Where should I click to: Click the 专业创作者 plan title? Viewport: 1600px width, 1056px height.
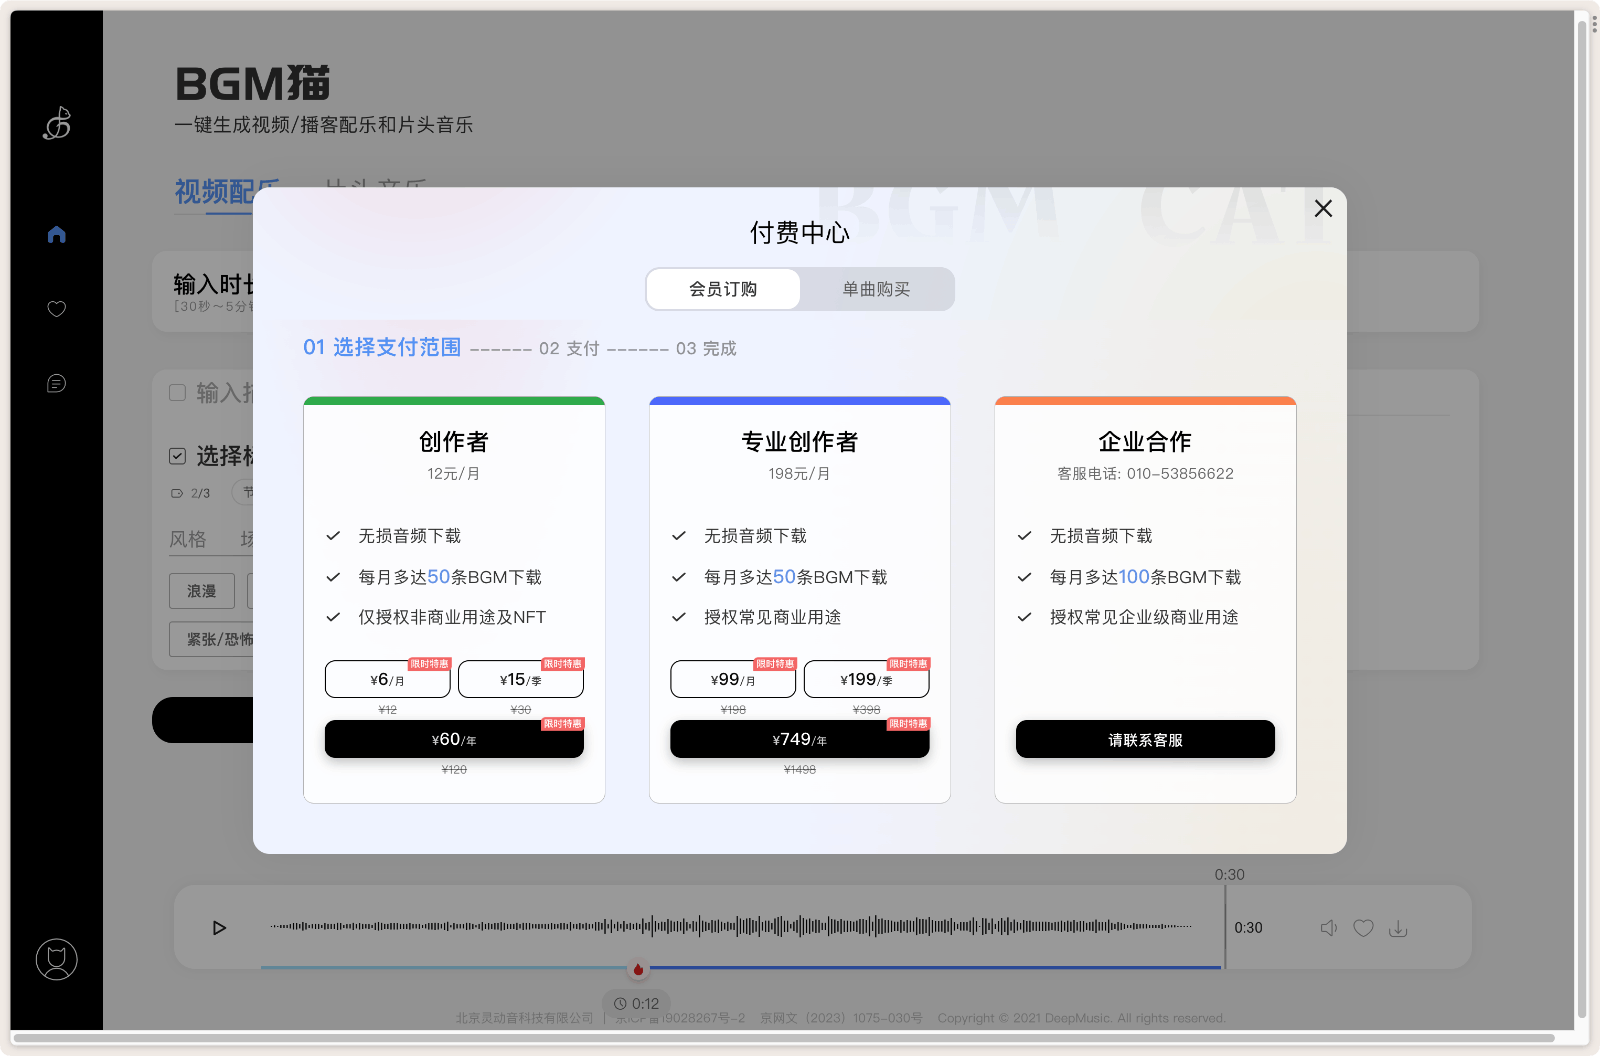click(800, 441)
